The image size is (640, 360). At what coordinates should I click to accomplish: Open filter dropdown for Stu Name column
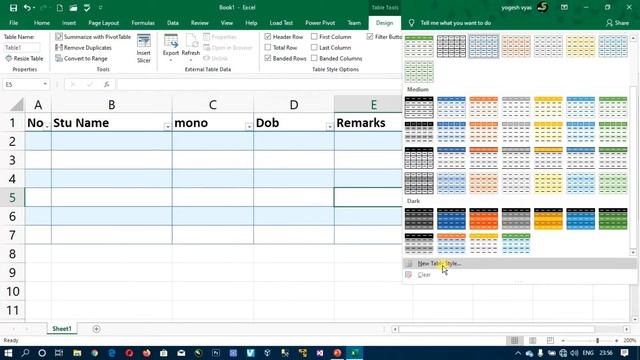point(167,127)
